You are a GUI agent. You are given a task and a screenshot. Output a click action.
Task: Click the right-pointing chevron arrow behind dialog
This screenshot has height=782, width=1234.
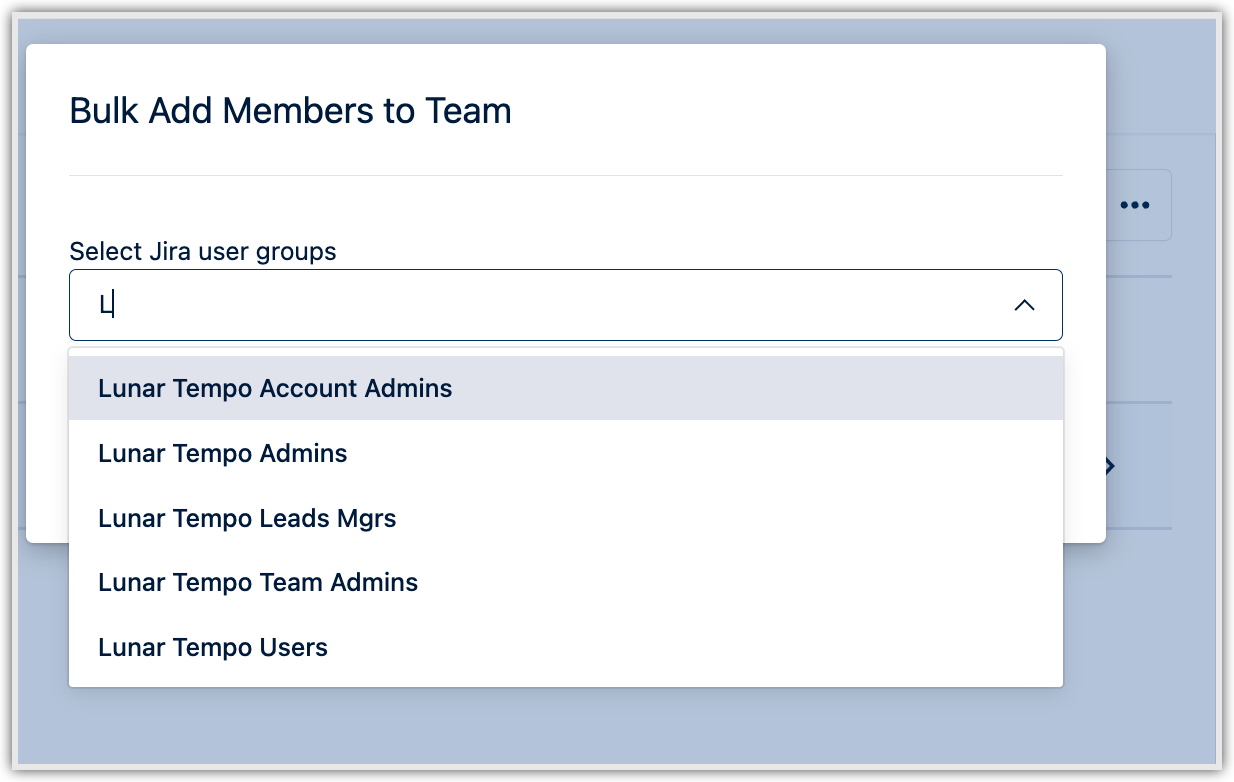click(x=1110, y=466)
